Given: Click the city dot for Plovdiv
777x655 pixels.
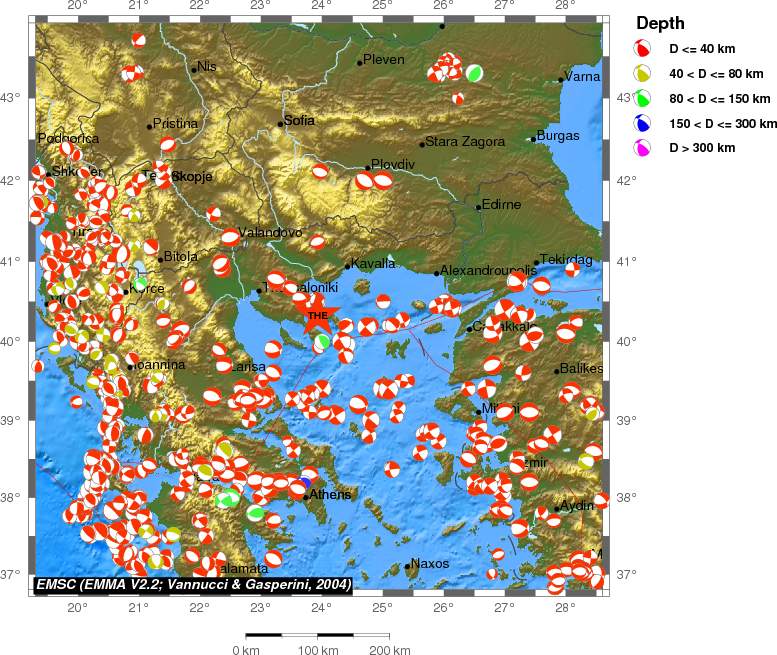Looking at the screenshot, I should (368, 167).
